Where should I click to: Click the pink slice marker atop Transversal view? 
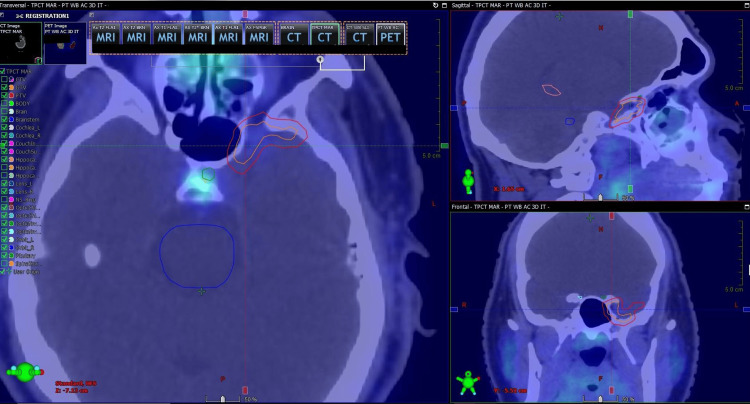pyautogui.click(x=245, y=14)
